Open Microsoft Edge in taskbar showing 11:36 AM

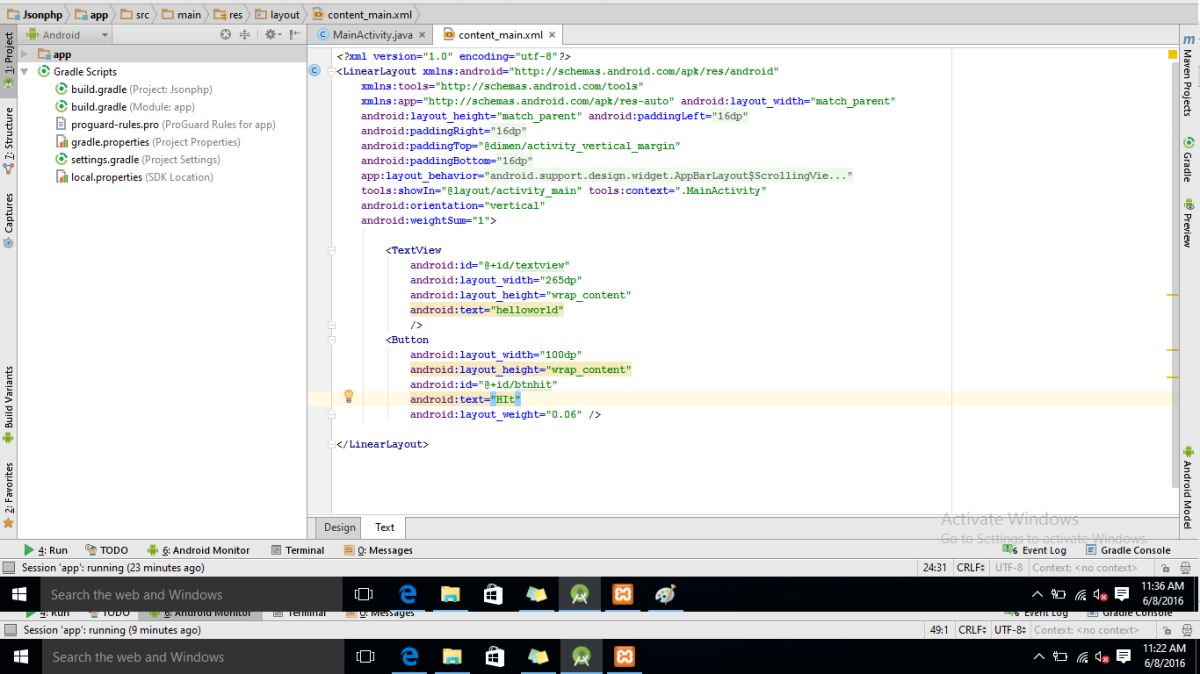pyautogui.click(x=408, y=594)
